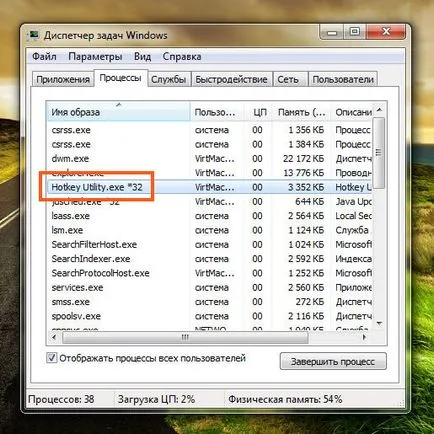This screenshot has width=434, height=434.
Task: Click the horizontal scrollbar thumb
Action: pyautogui.click(x=185, y=337)
